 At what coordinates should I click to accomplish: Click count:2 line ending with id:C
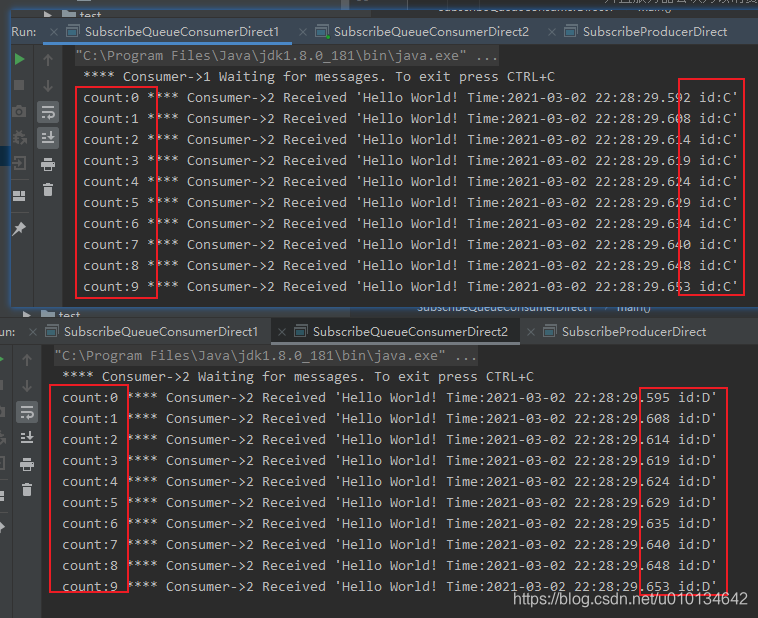coord(410,140)
